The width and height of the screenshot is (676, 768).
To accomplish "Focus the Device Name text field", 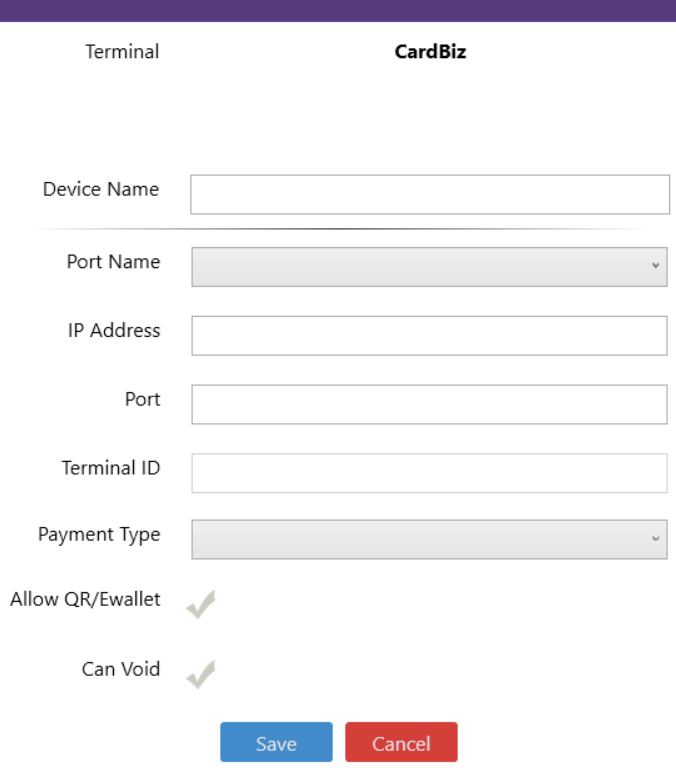I will pyautogui.click(x=429, y=195).
